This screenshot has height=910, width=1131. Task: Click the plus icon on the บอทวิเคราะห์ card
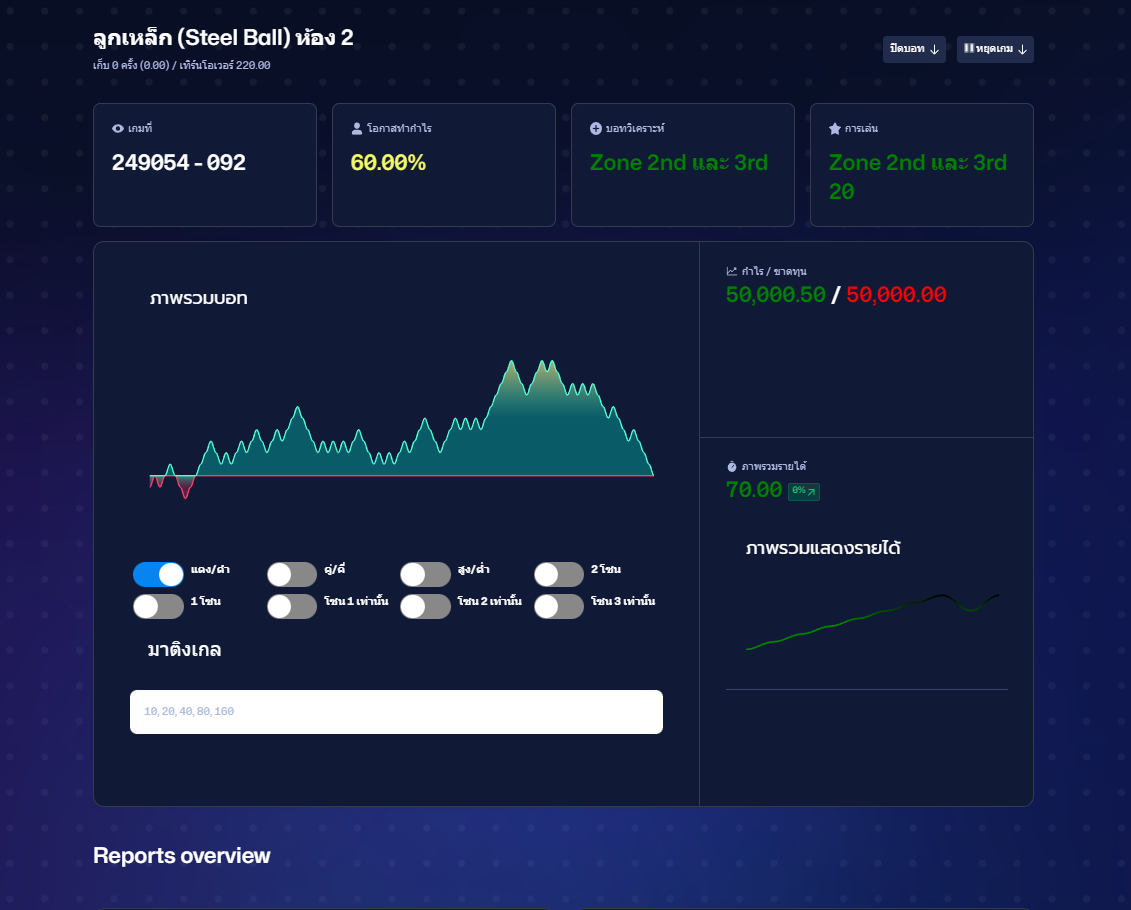[x=596, y=128]
